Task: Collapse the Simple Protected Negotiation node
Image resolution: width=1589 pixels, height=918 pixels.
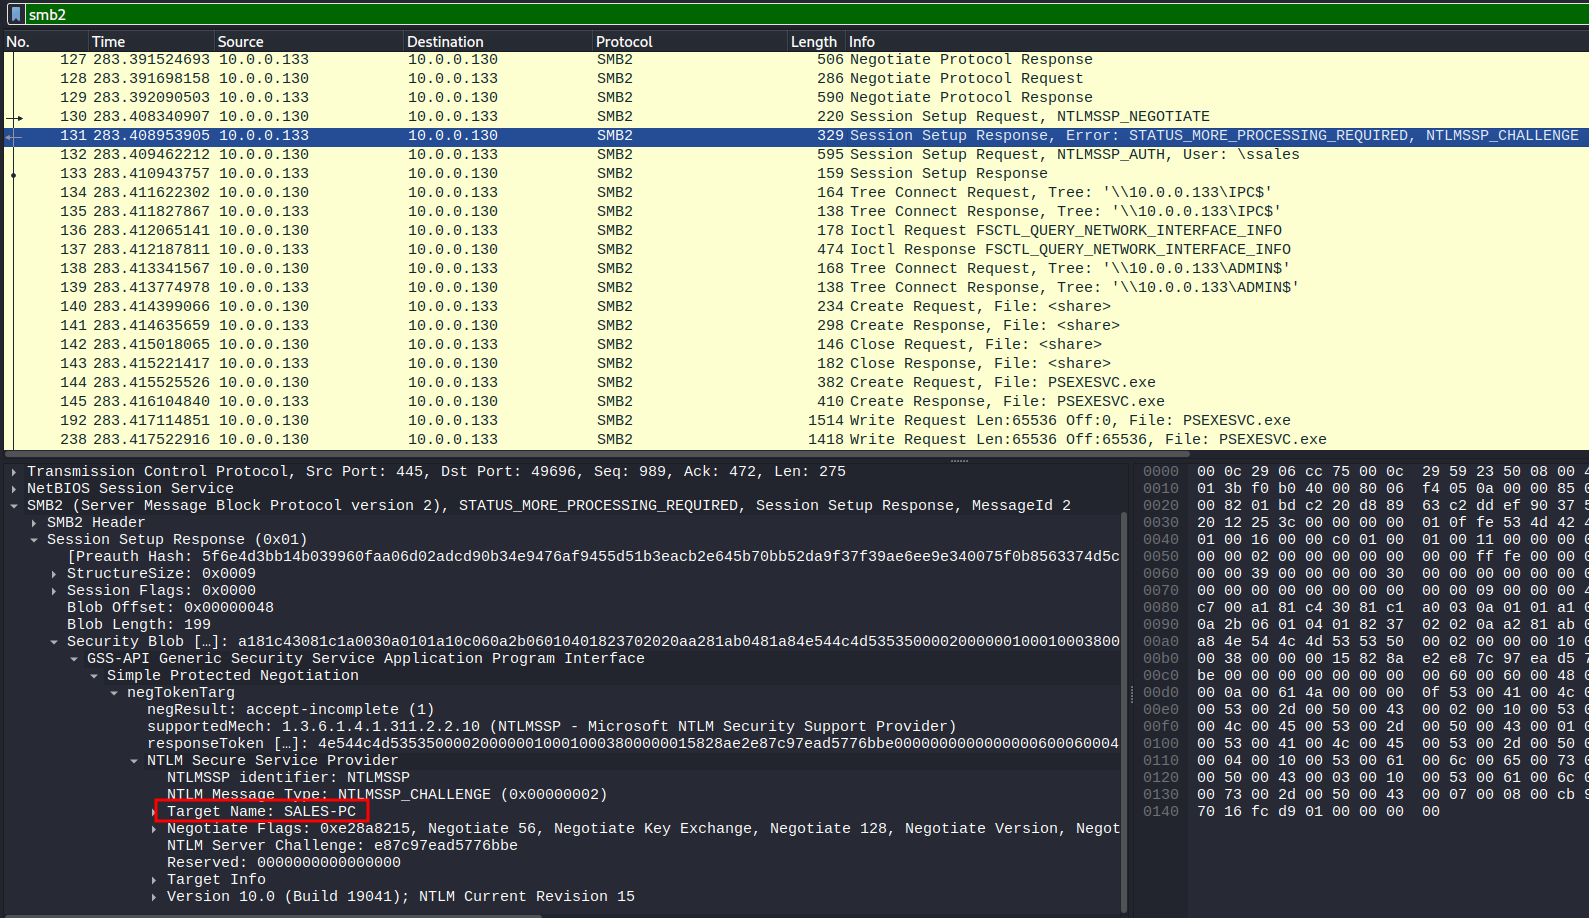Action: 93,676
